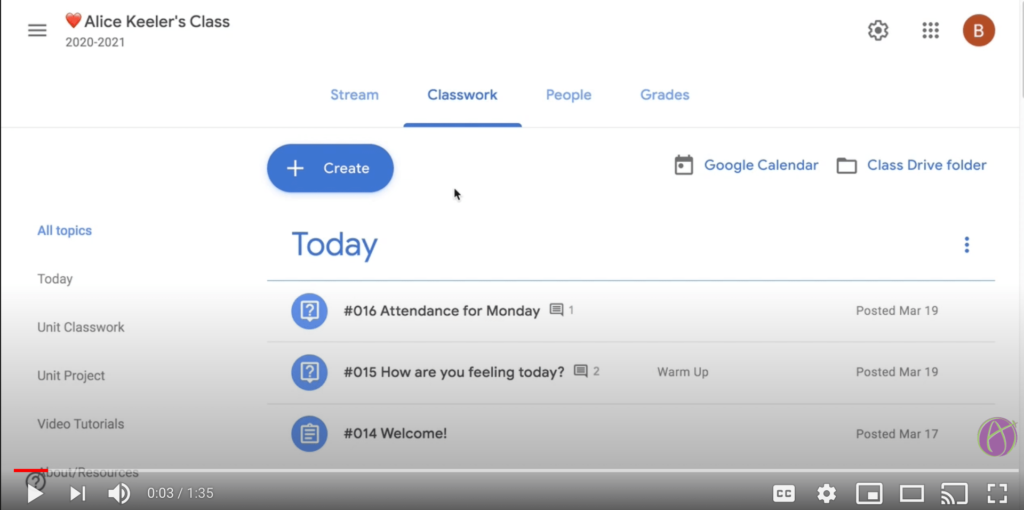Toggle closed captions on the video
This screenshot has height=510, width=1024.
pyautogui.click(x=784, y=493)
